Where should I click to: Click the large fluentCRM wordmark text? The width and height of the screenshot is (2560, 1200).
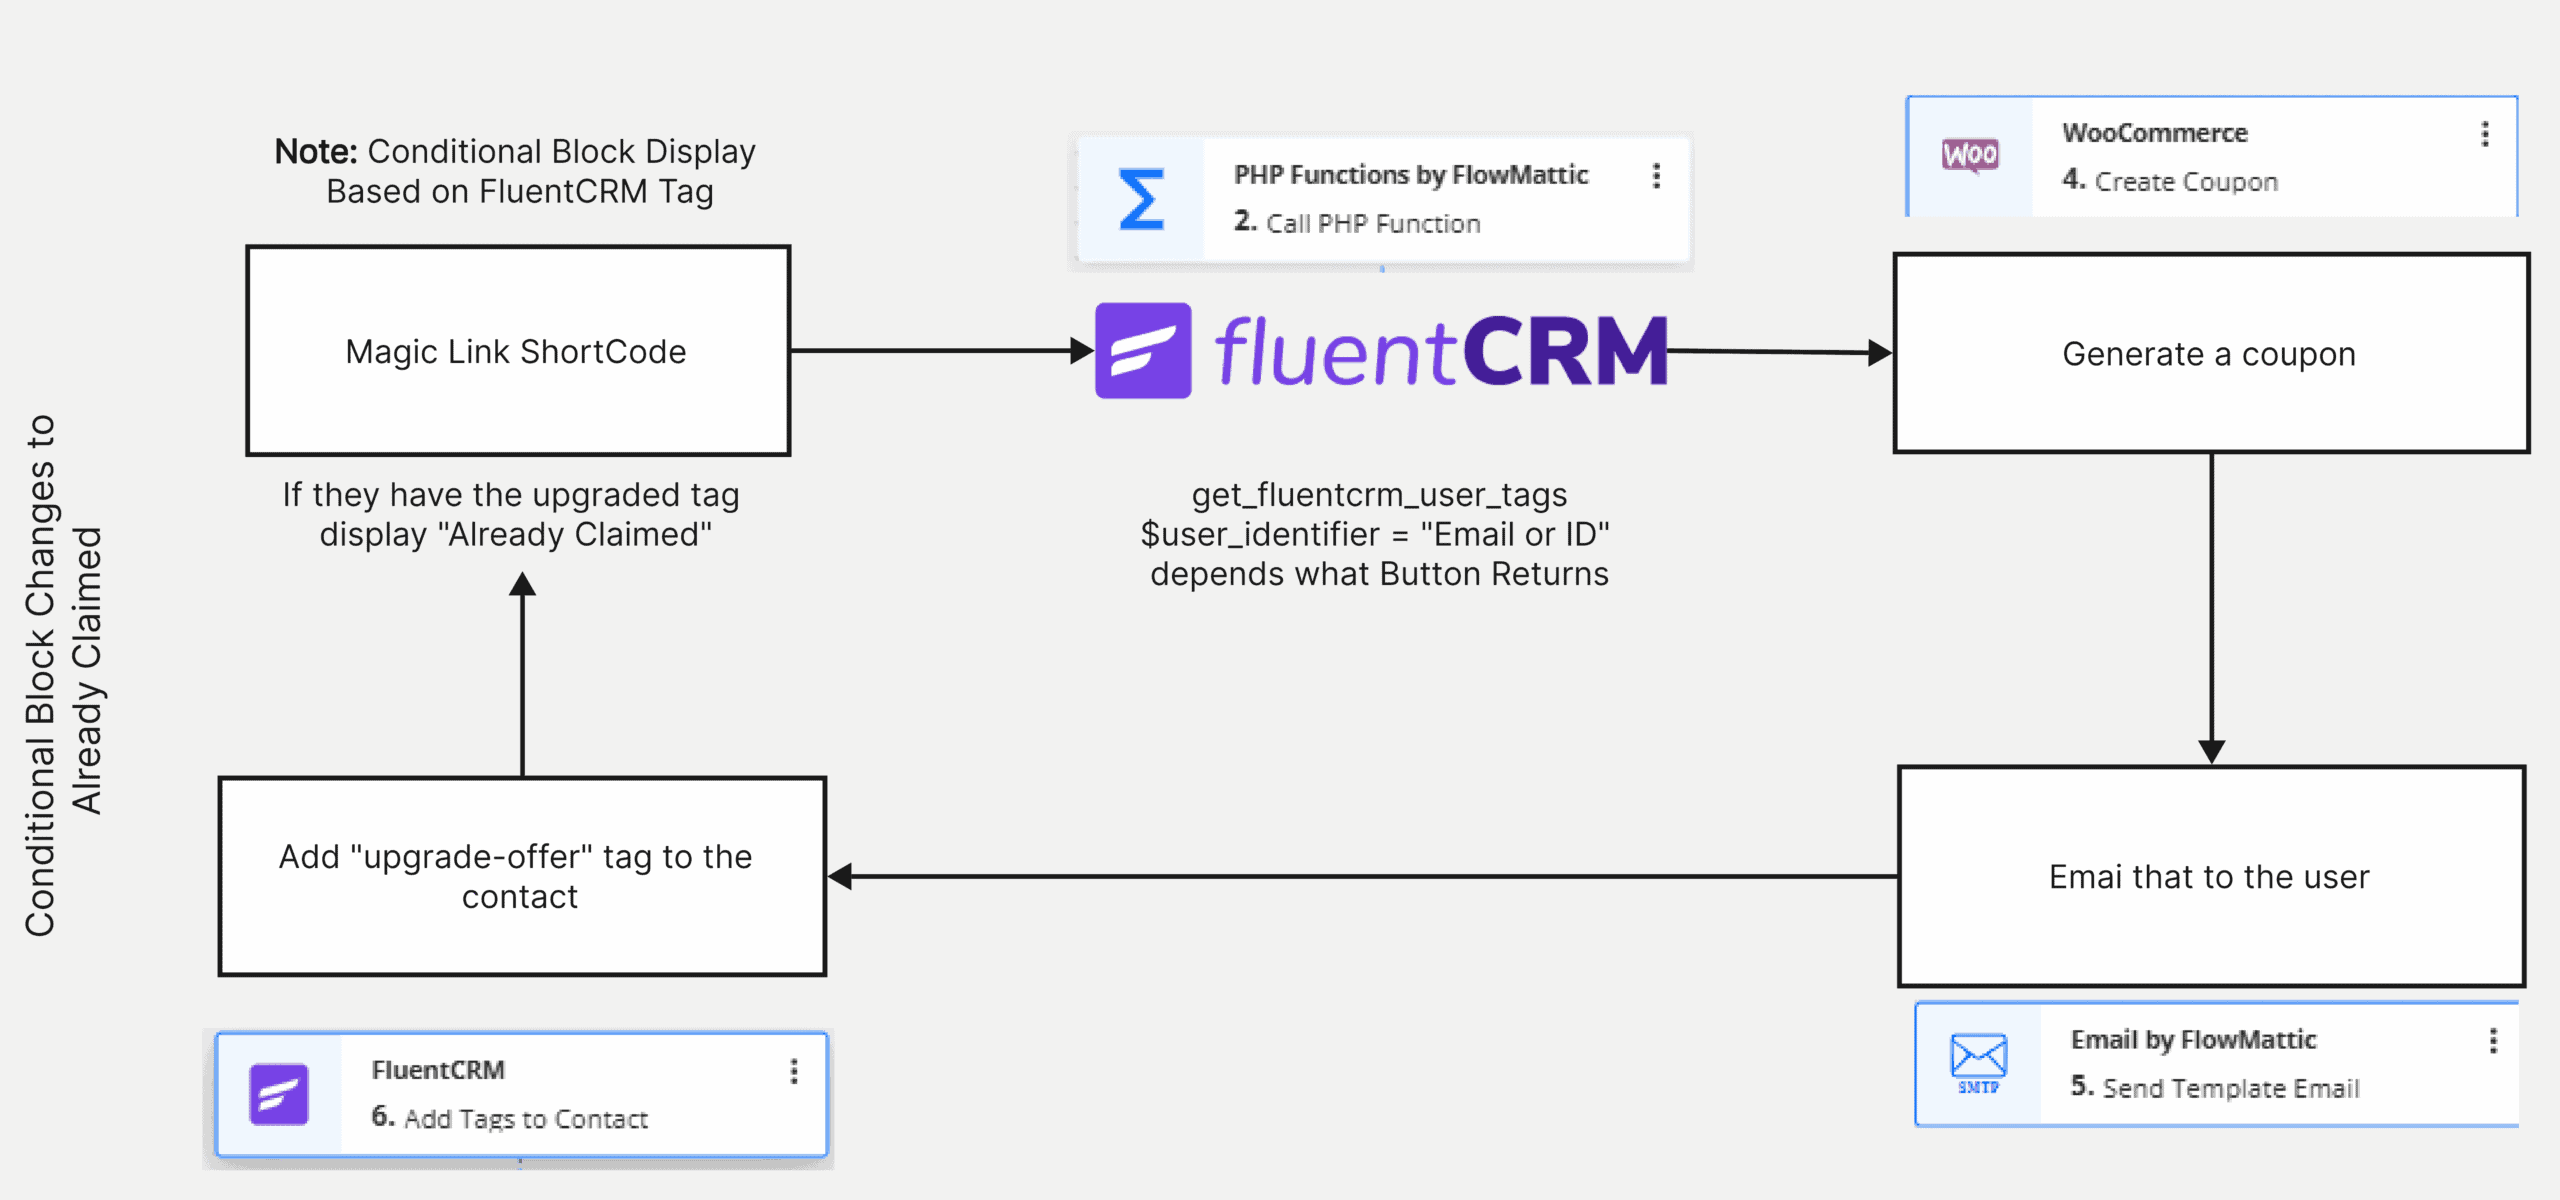[1441, 351]
